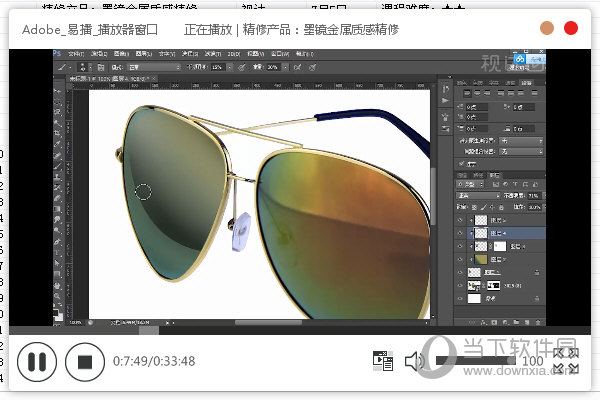Open the first paragraph panel dropdown set to 无
This screenshot has height=400, width=600.
click(522, 141)
